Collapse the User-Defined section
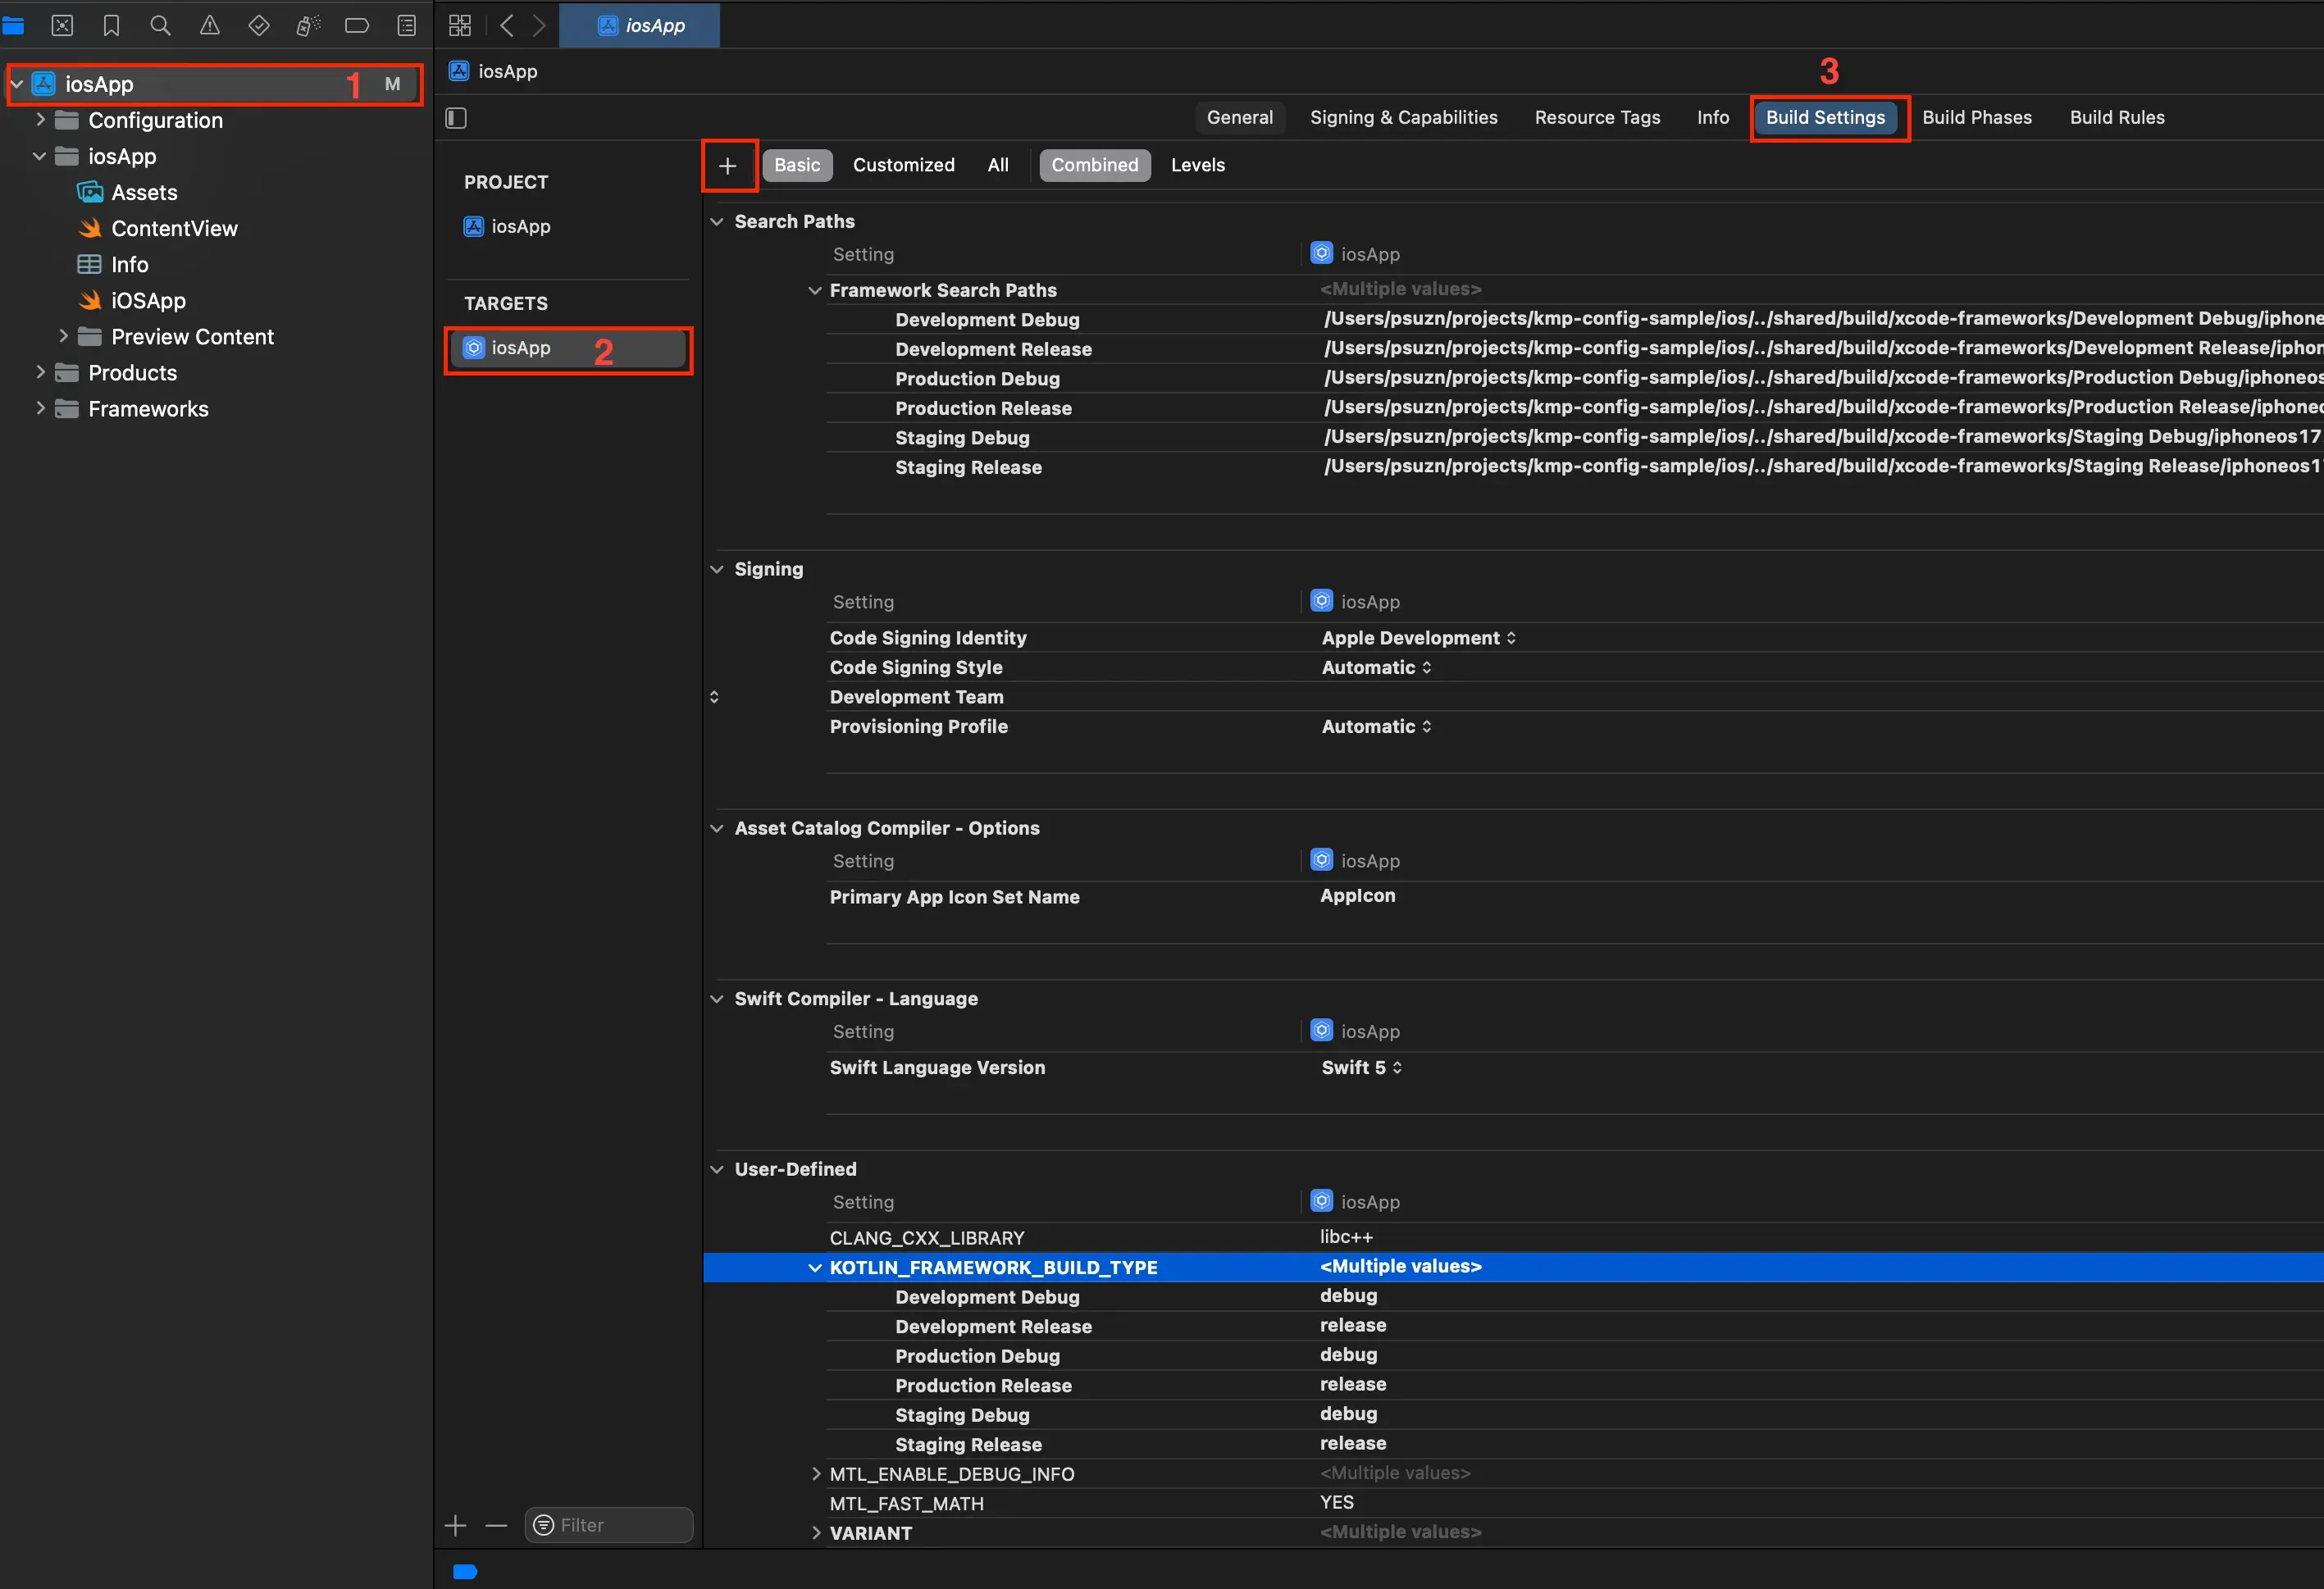 point(717,1169)
